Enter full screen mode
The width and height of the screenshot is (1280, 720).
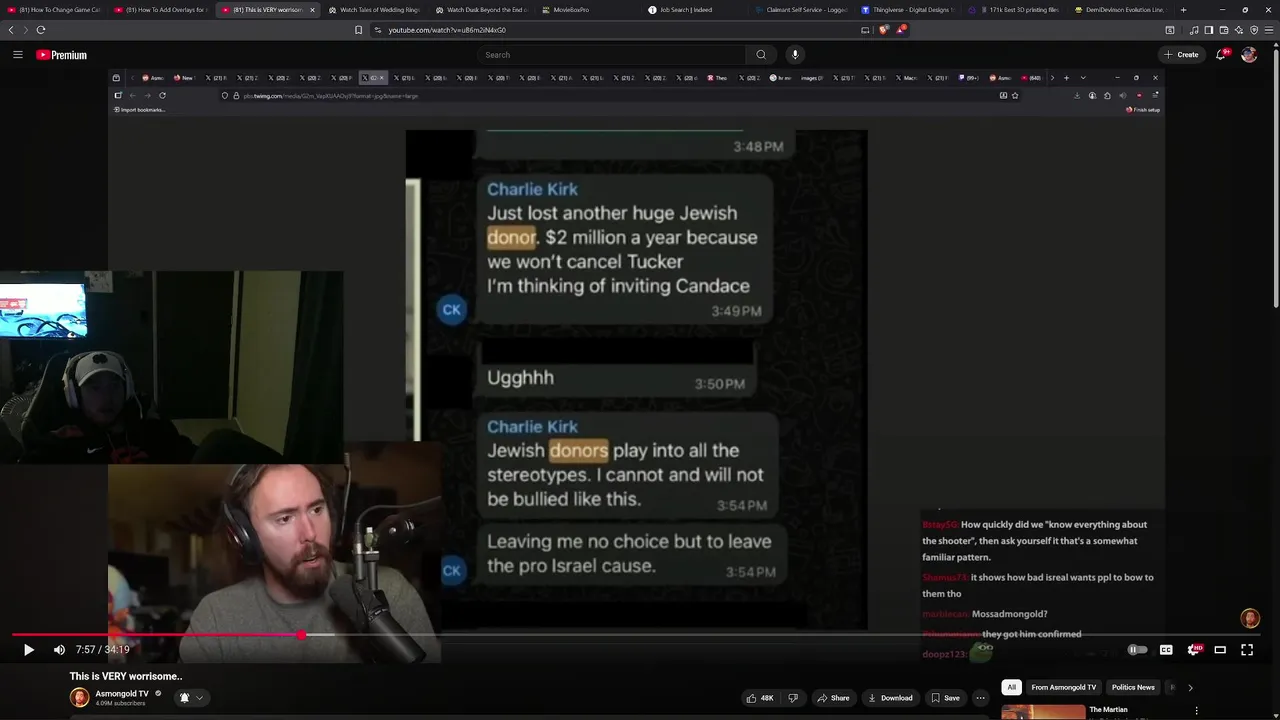[x=1247, y=650]
